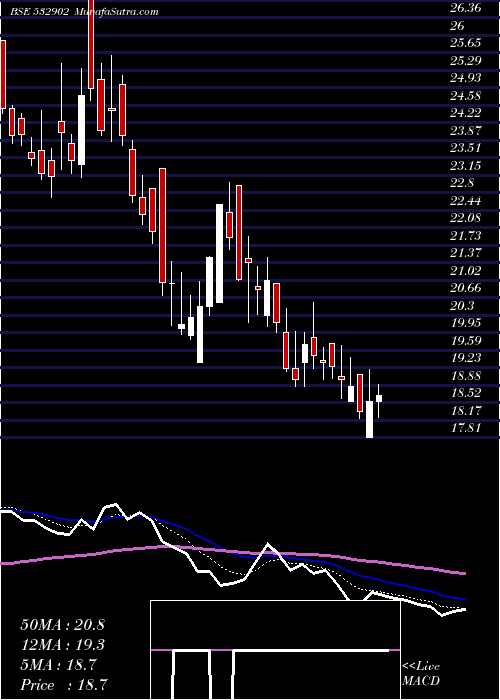Click the 20.66 price level label
Screen dimensions: 500x700
466,288
